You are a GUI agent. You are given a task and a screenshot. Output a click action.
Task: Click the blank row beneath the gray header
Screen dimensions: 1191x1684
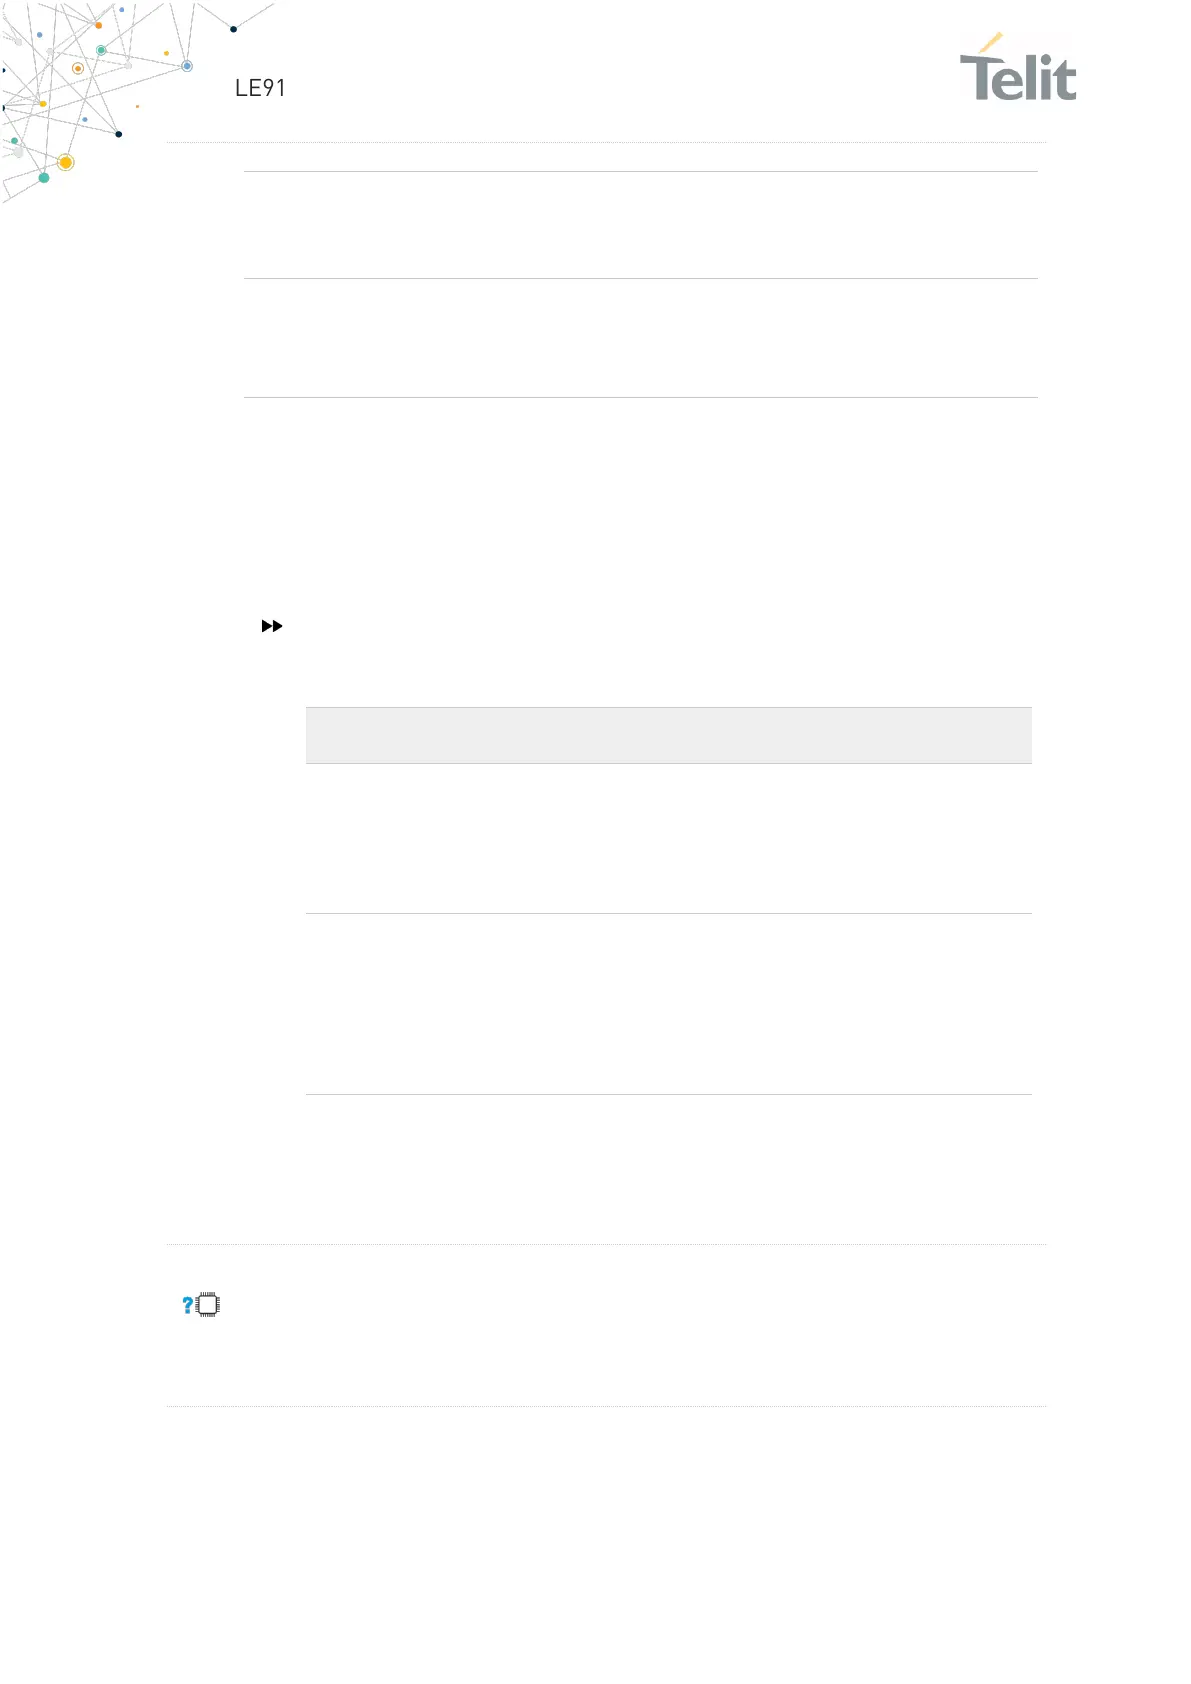coord(668,838)
